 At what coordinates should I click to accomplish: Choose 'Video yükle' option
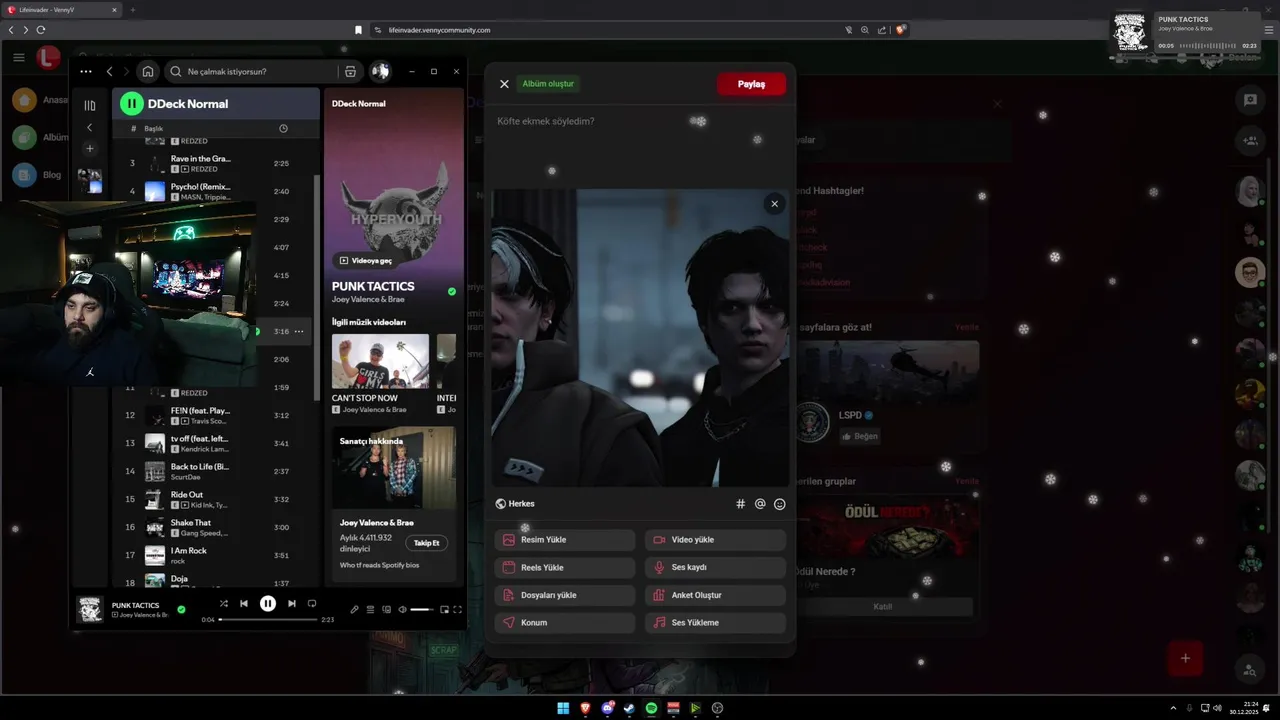(x=715, y=540)
